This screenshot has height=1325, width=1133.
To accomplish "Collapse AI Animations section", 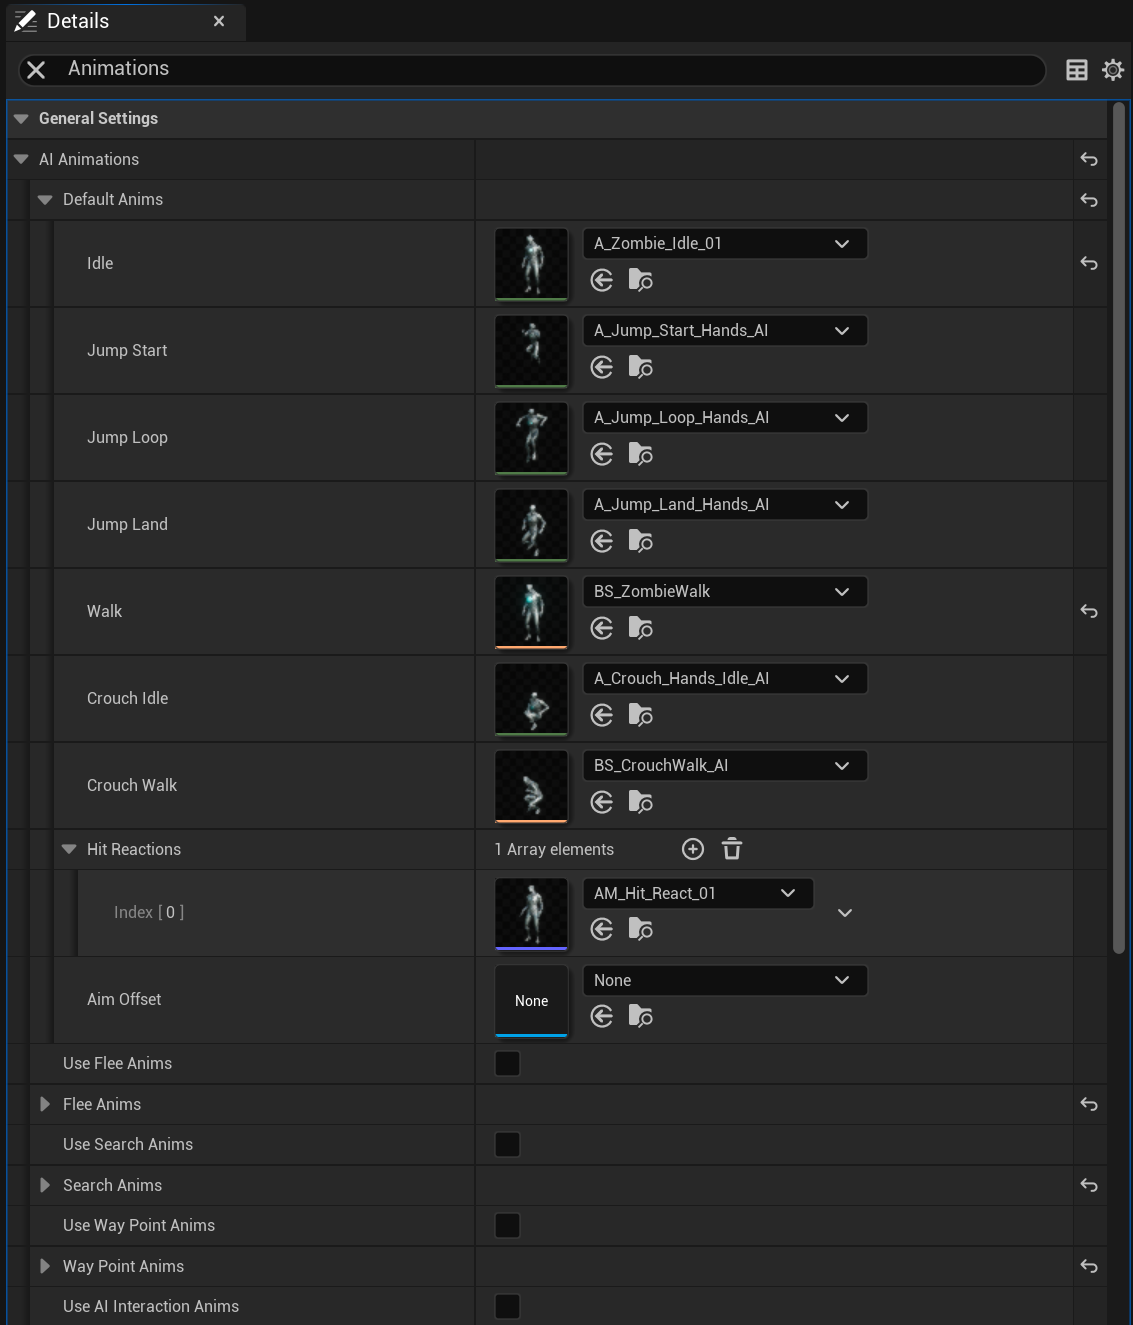I will 21,160.
